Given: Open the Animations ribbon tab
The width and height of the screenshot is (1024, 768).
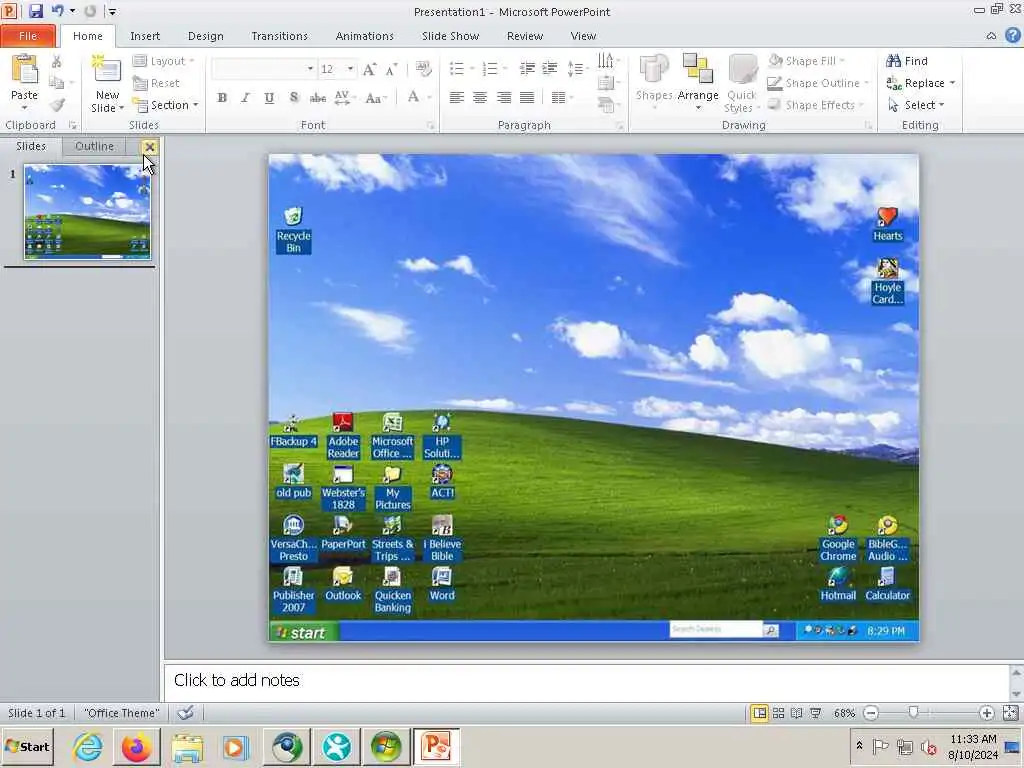Looking at the screenshot, I should pos(364,36).
